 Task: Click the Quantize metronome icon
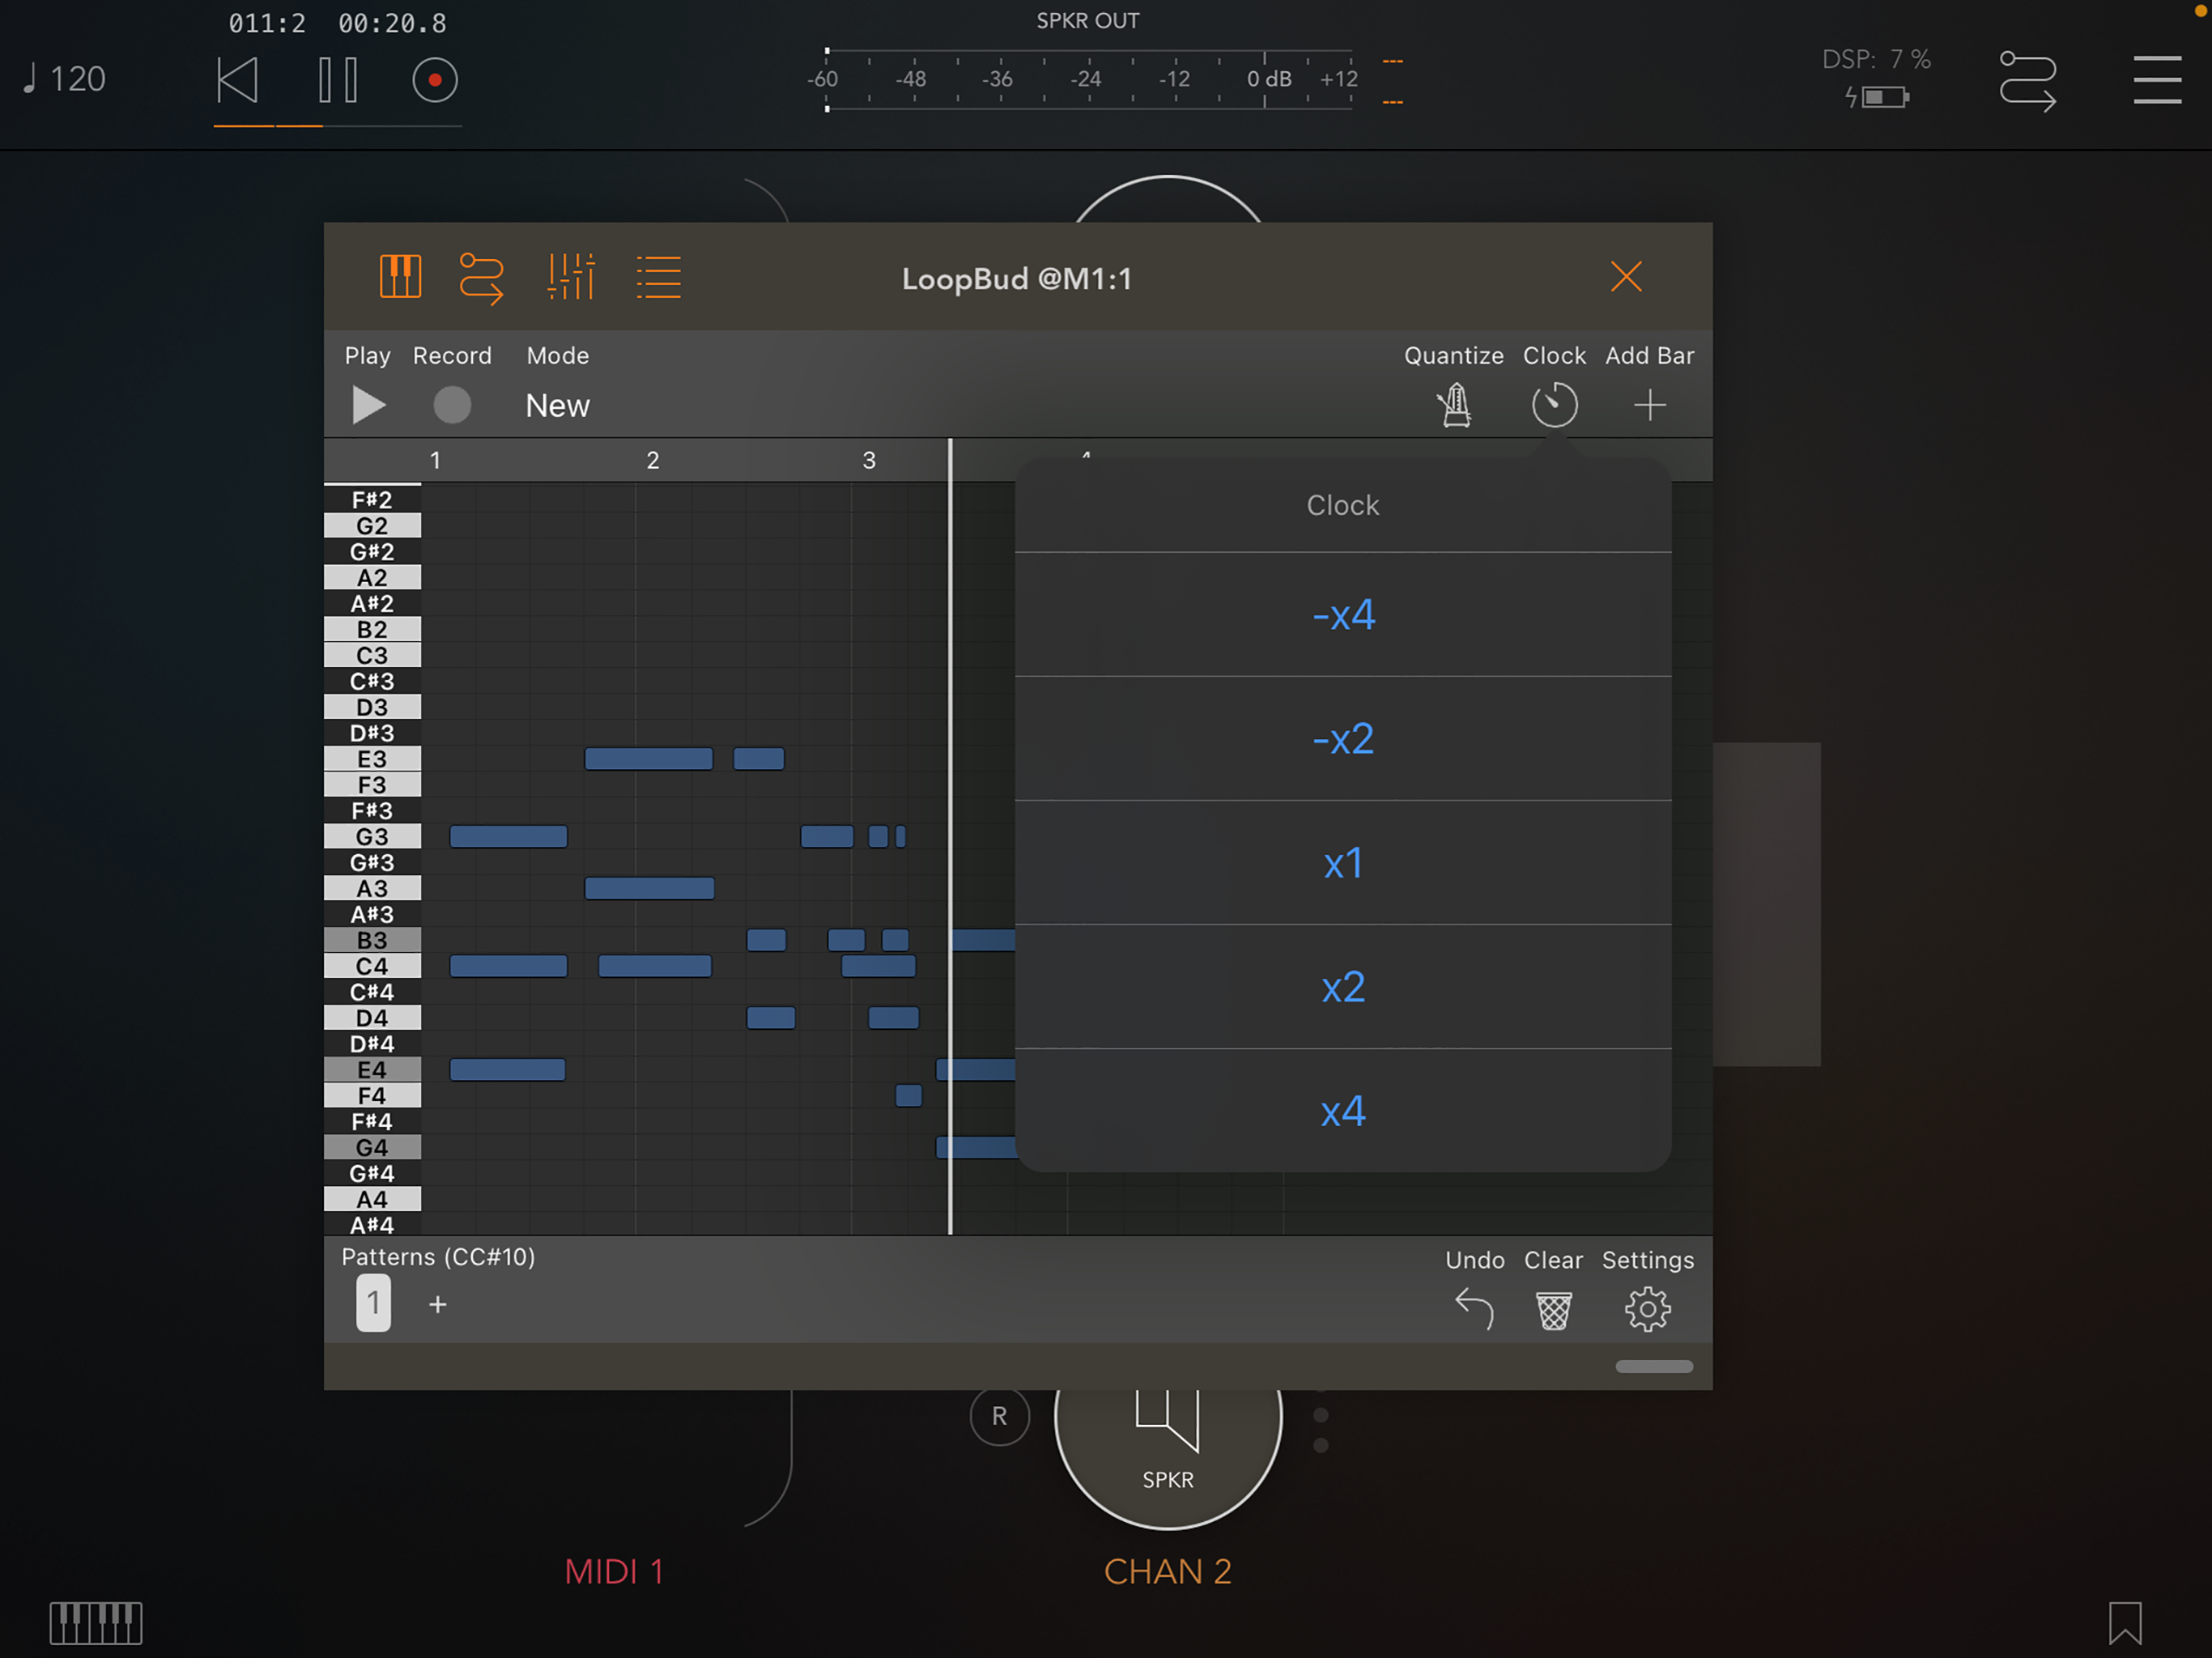coord(1455,405)
